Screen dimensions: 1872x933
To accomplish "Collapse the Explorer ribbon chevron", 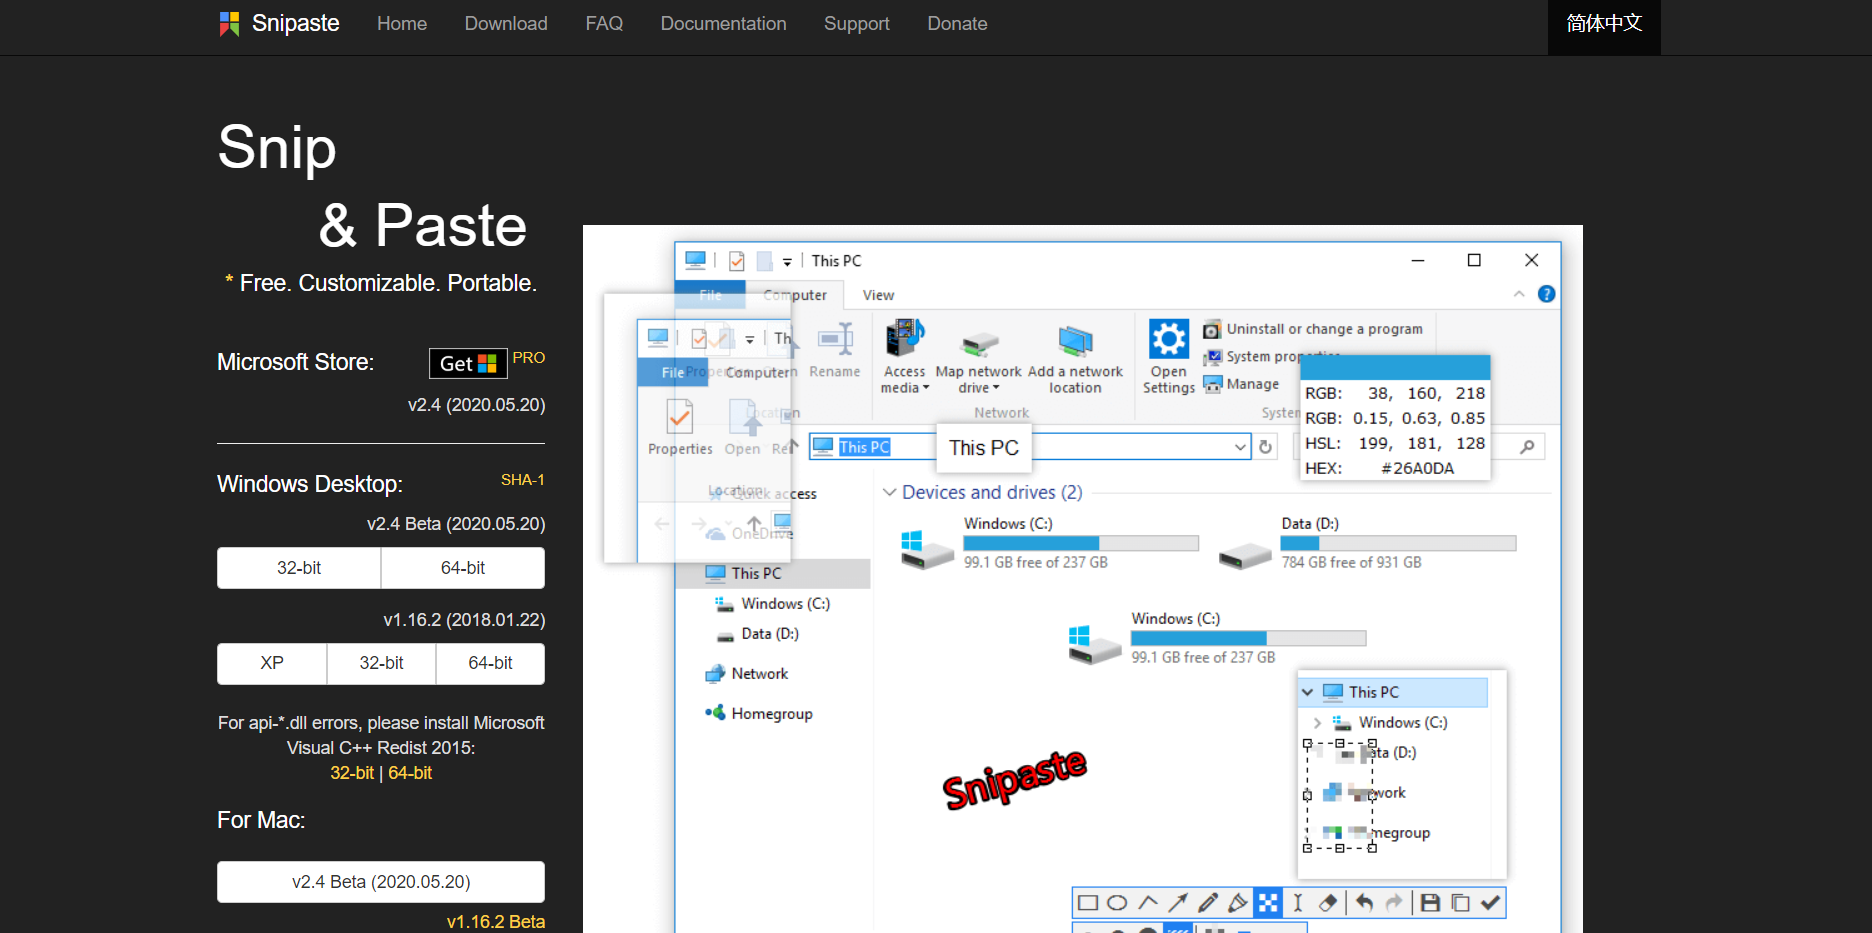I will [1519, 294].
